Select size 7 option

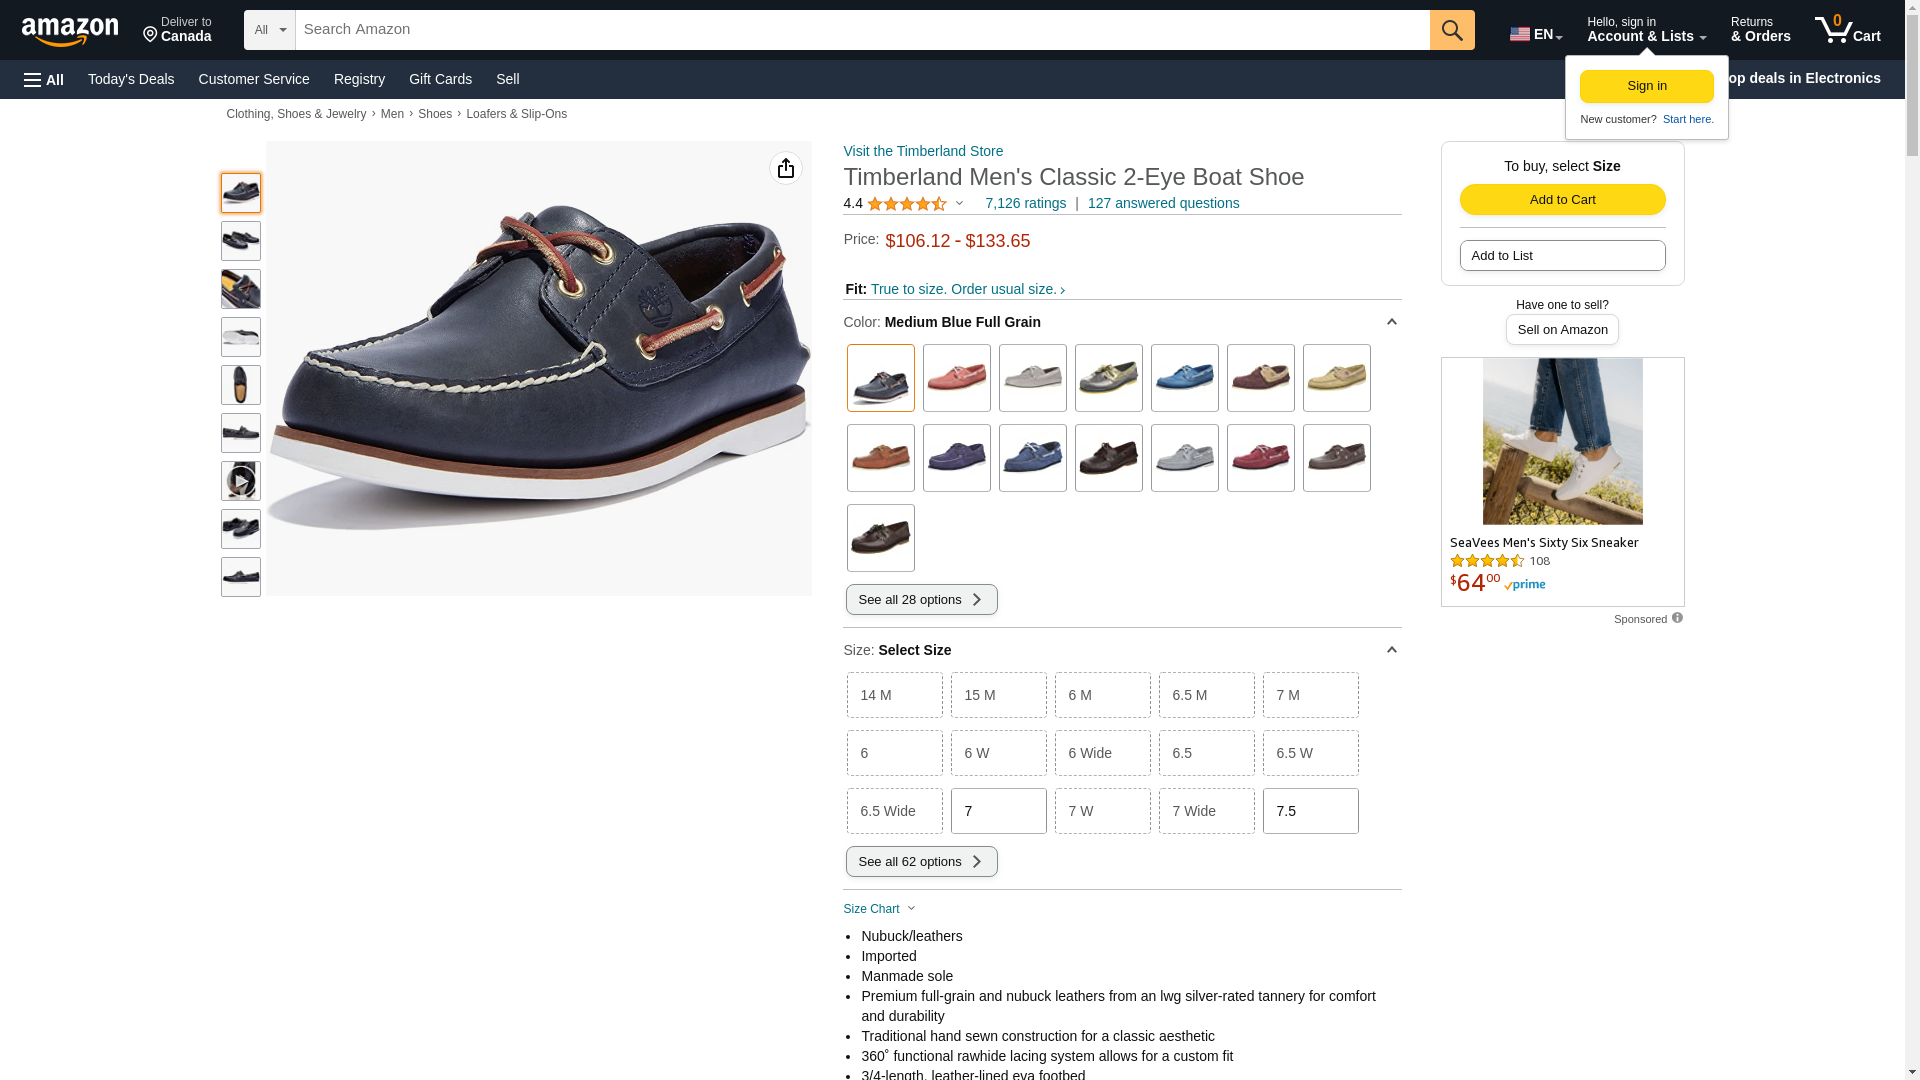click(x=999, y=811)
